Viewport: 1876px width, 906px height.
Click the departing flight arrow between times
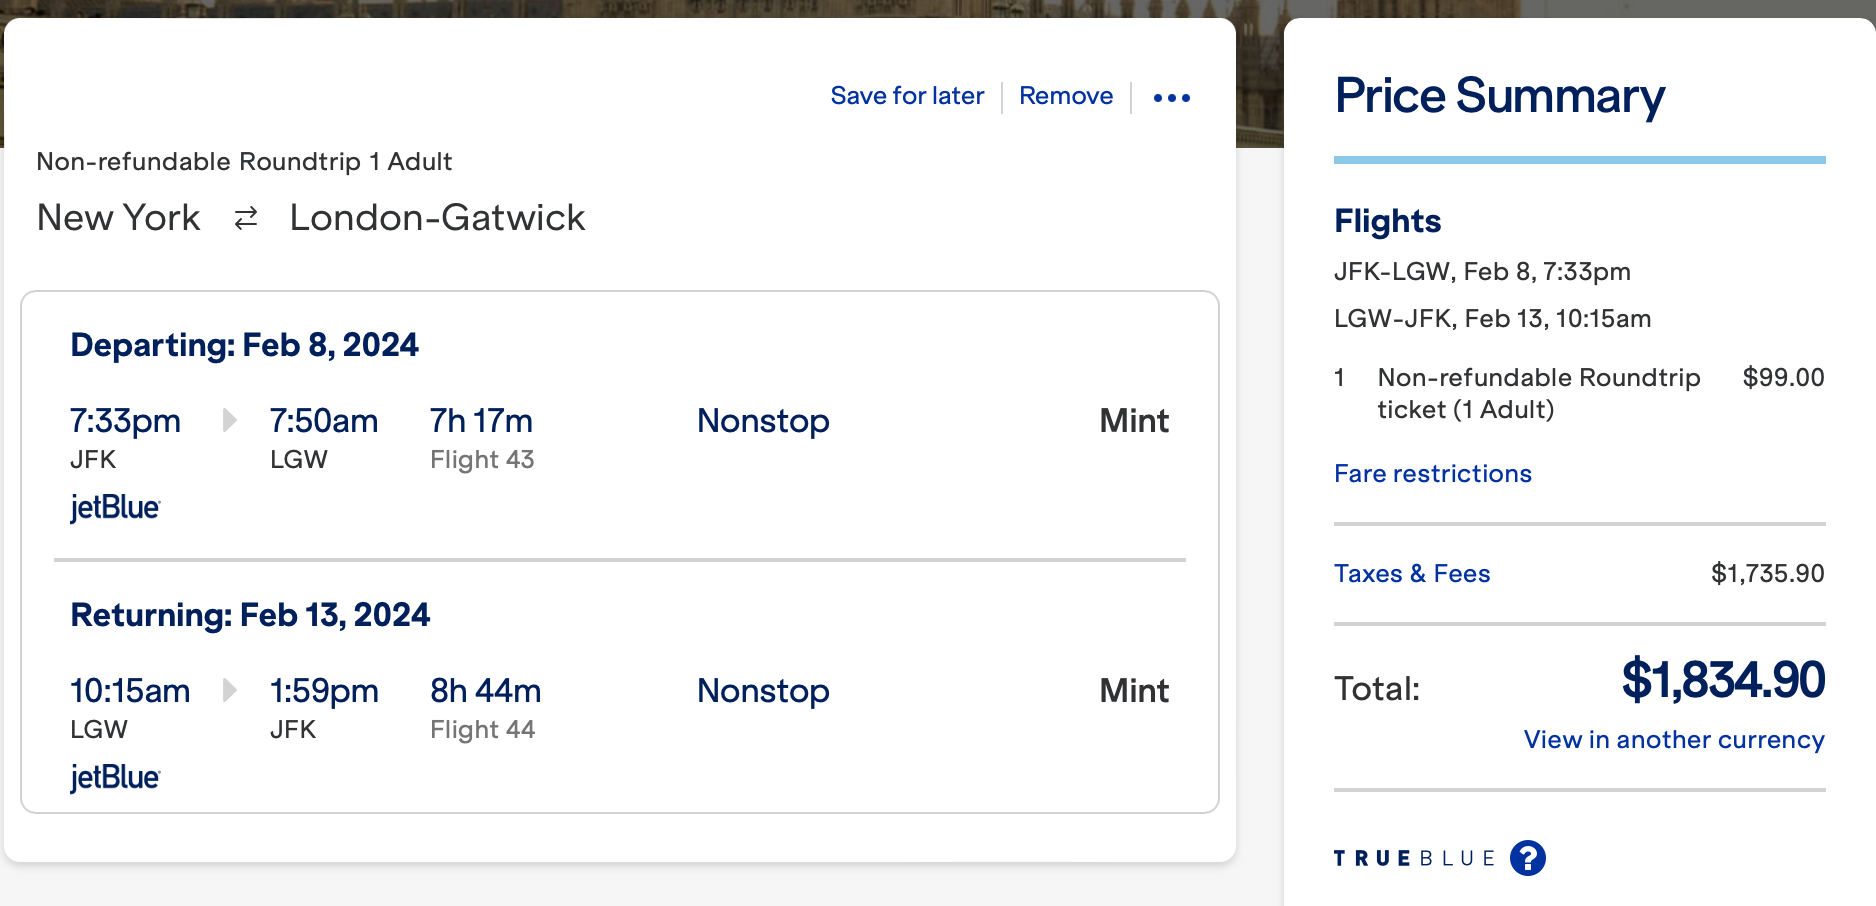[x=229, y=420]
